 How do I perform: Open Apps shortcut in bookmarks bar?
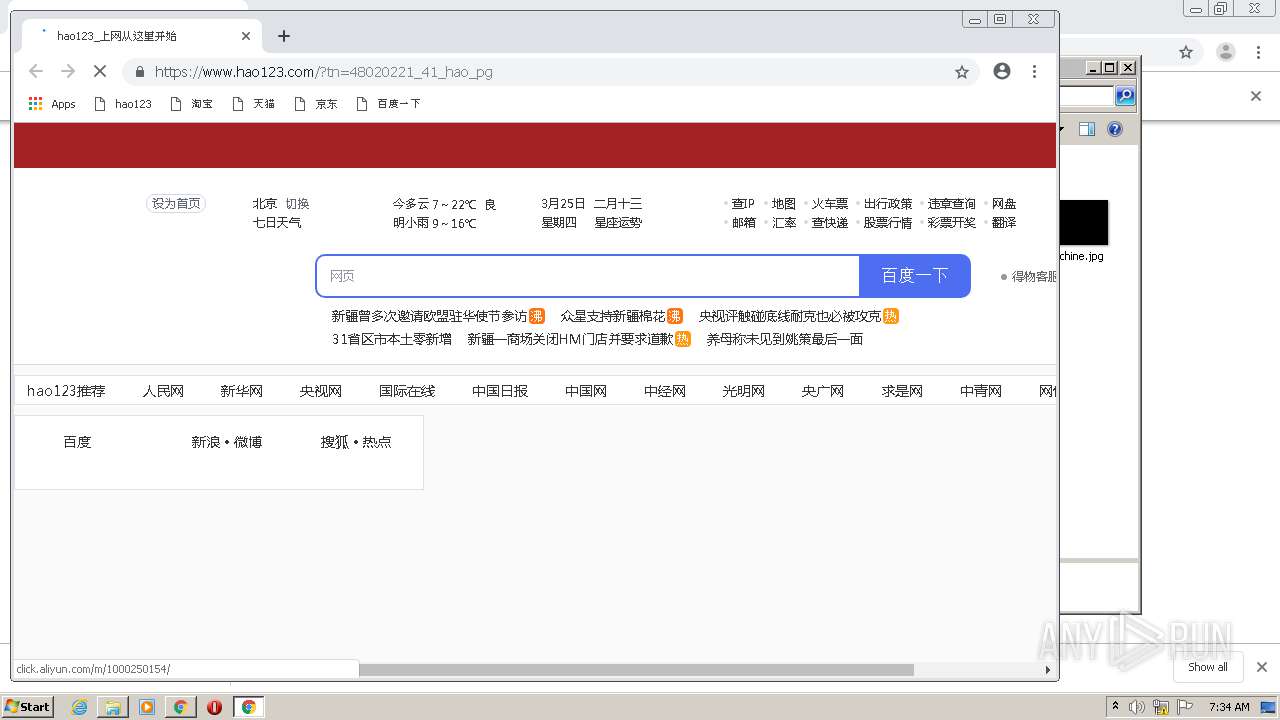pos(52,104)
